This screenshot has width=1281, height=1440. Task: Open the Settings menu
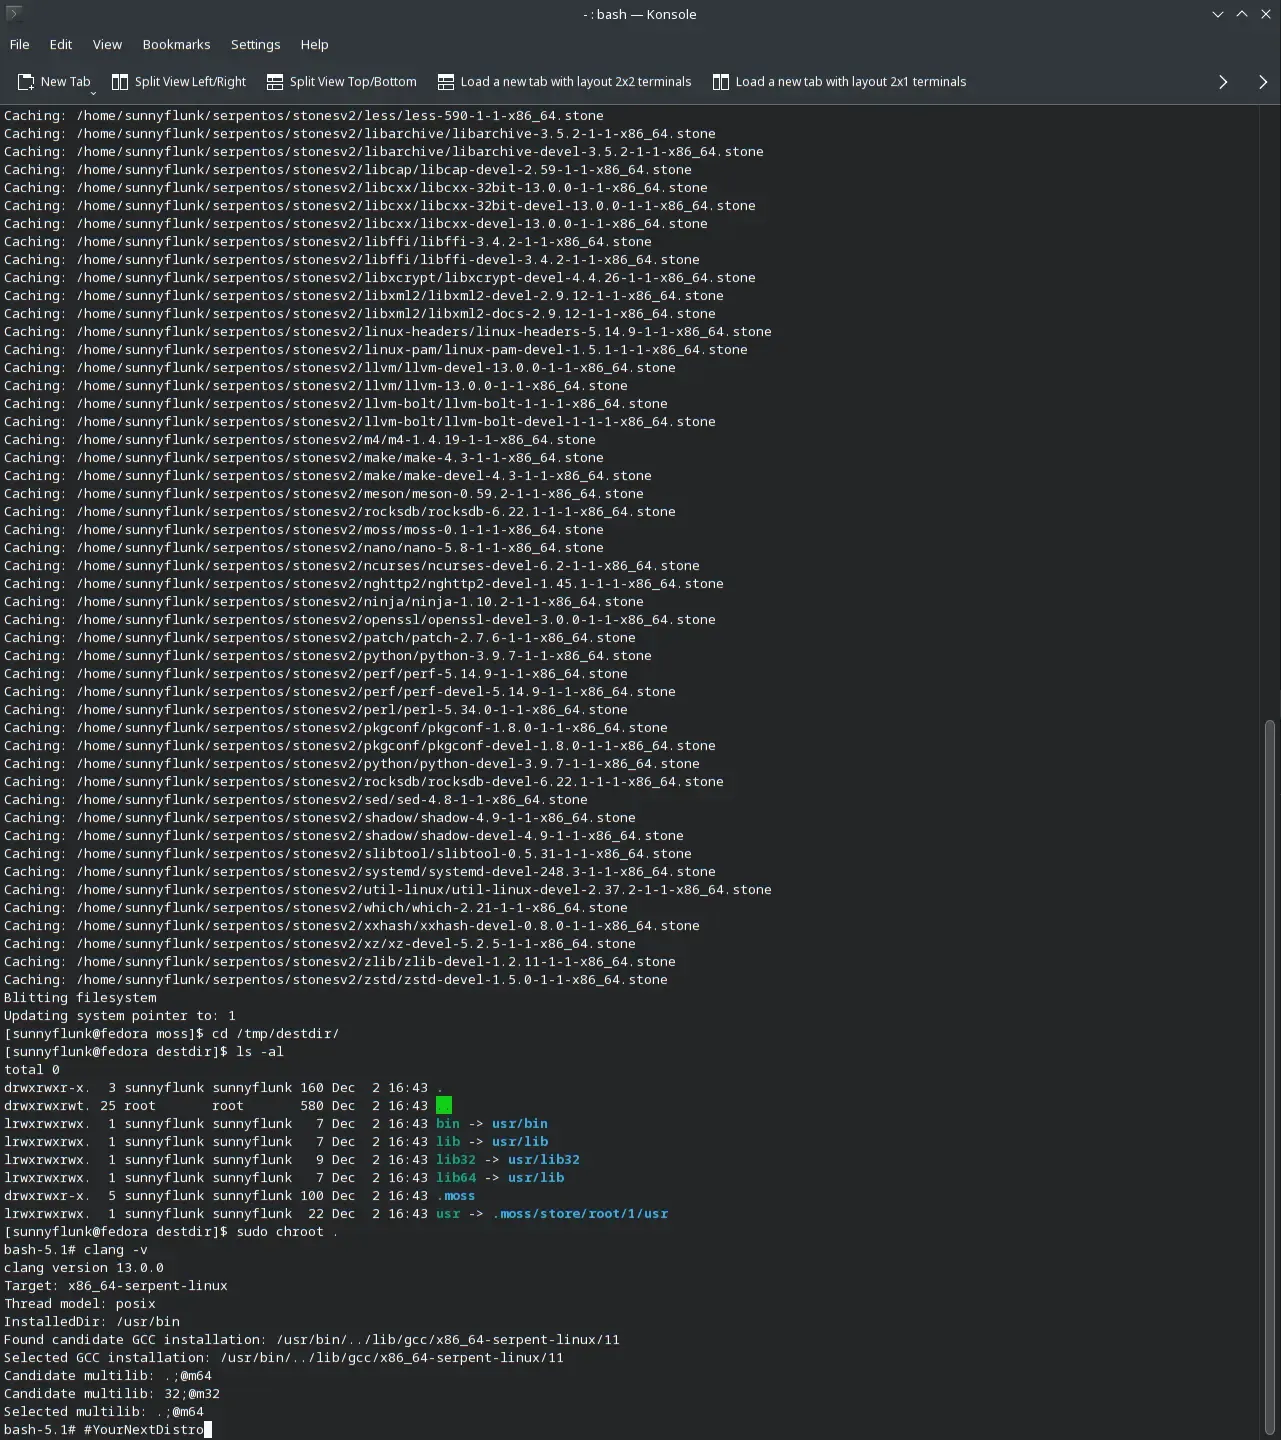pos(255,44)
